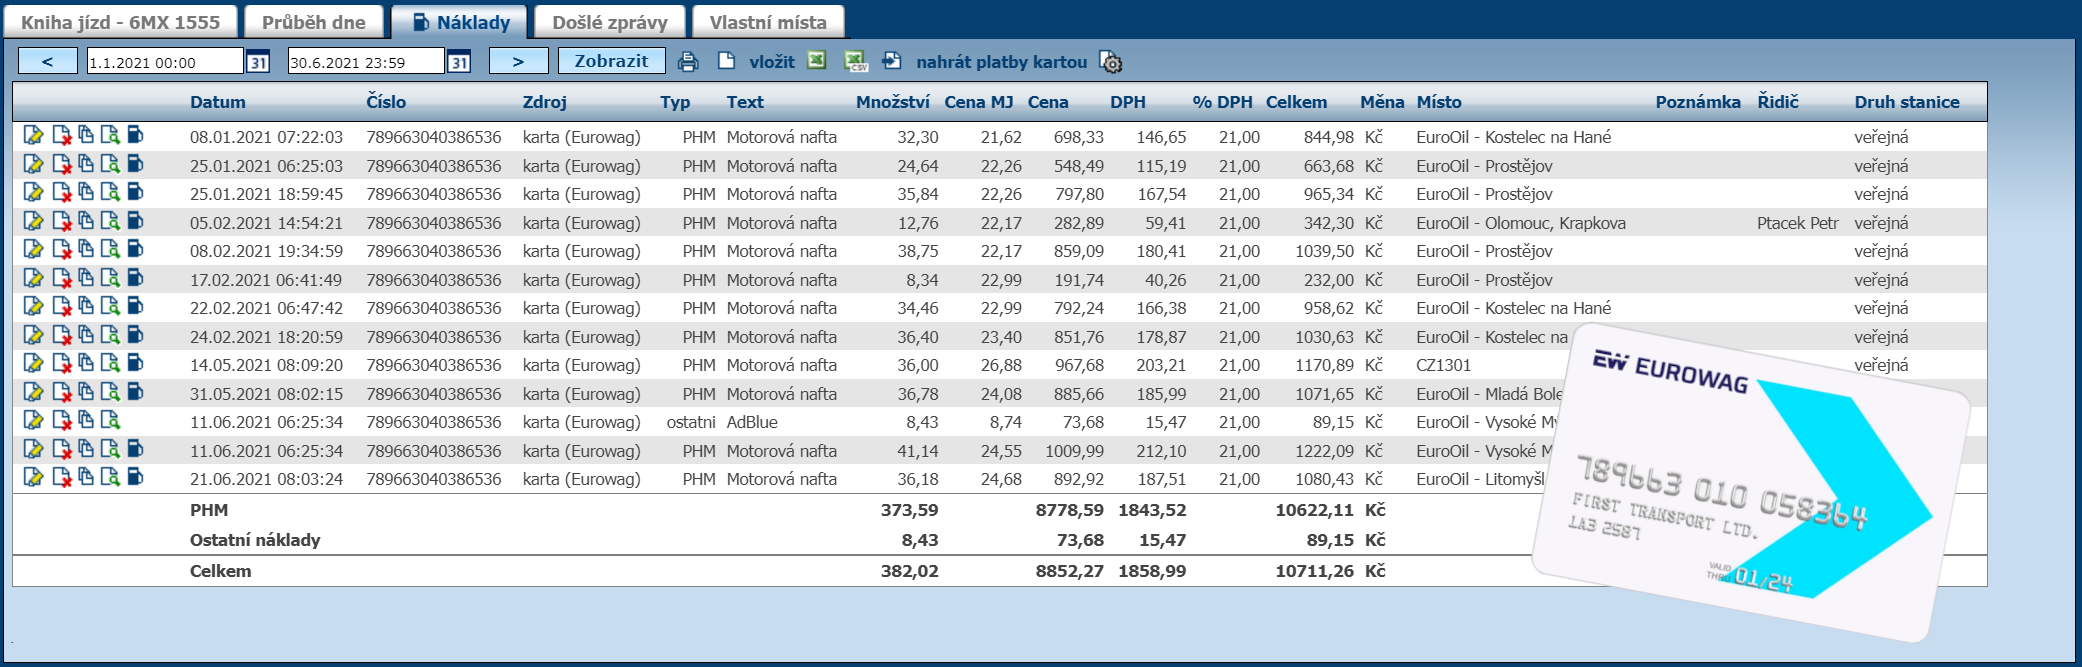
Task: Export the costs as a CSV file
Action: point(856,62)
